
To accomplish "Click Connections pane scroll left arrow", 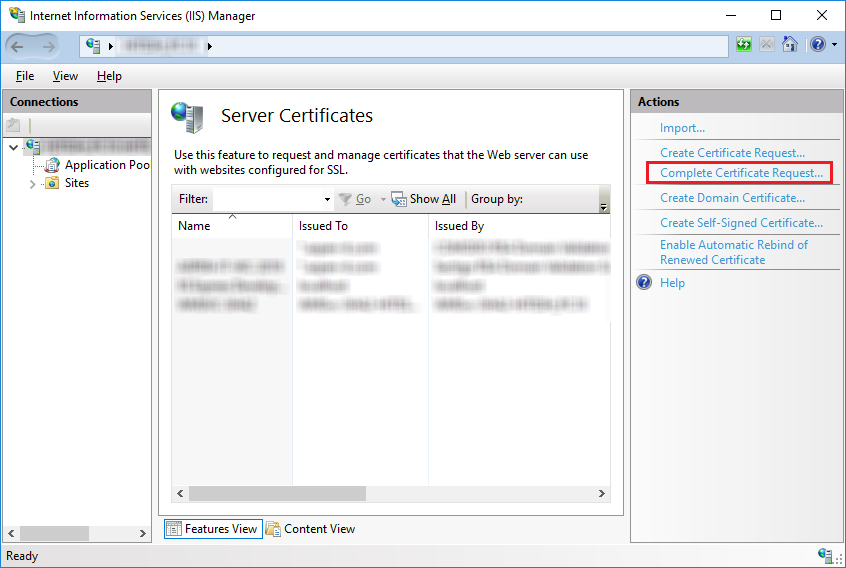I will 11,534.
